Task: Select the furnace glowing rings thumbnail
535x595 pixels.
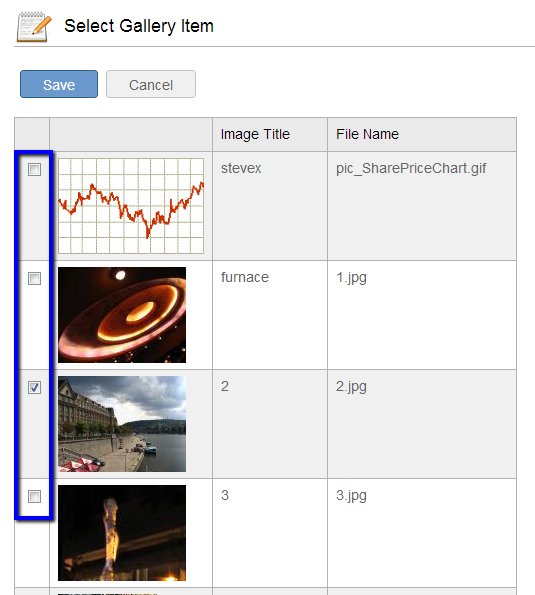Action: point(122,315)
